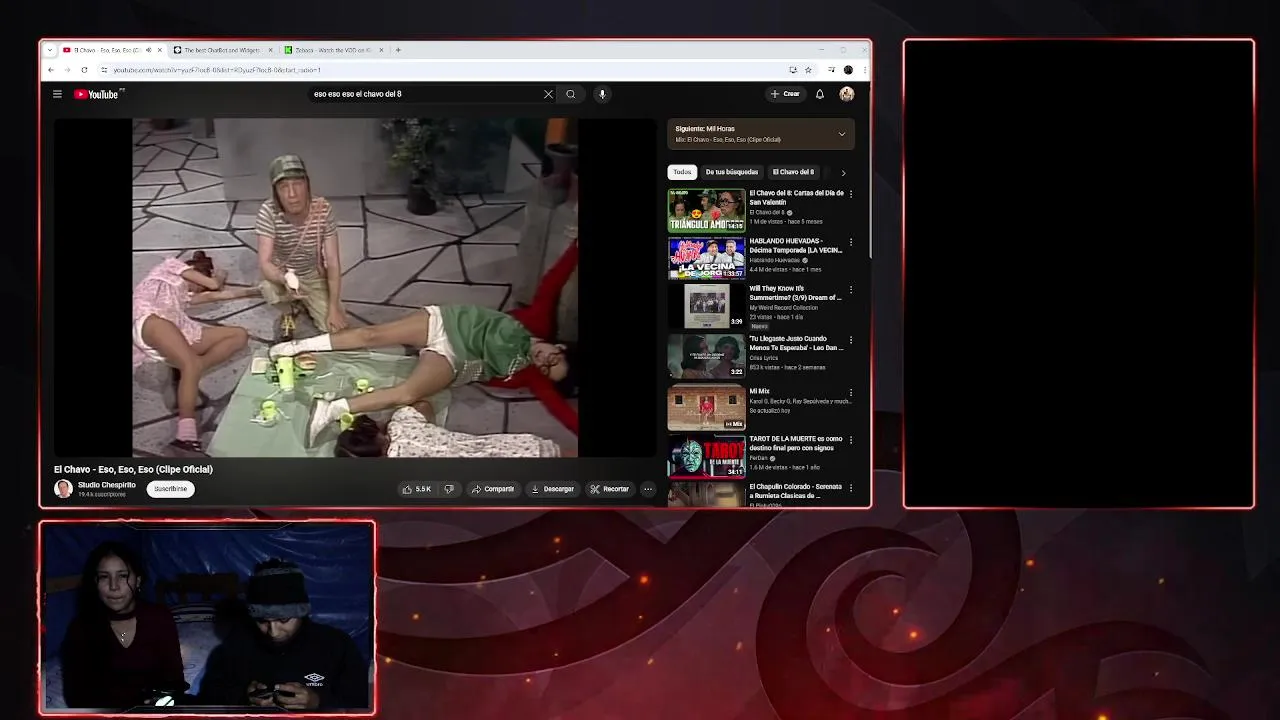Image resolution: width=1280 pixels, height=720 pixels.
Task: Open options for El Chapulín Colorado Serenata
Action: coord(851,488)
